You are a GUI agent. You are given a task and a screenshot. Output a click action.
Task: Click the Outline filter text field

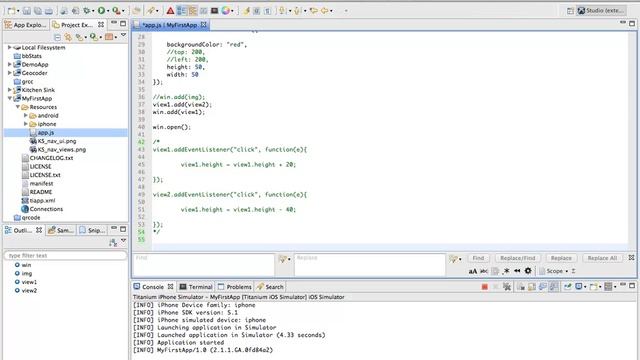point(65,256)
